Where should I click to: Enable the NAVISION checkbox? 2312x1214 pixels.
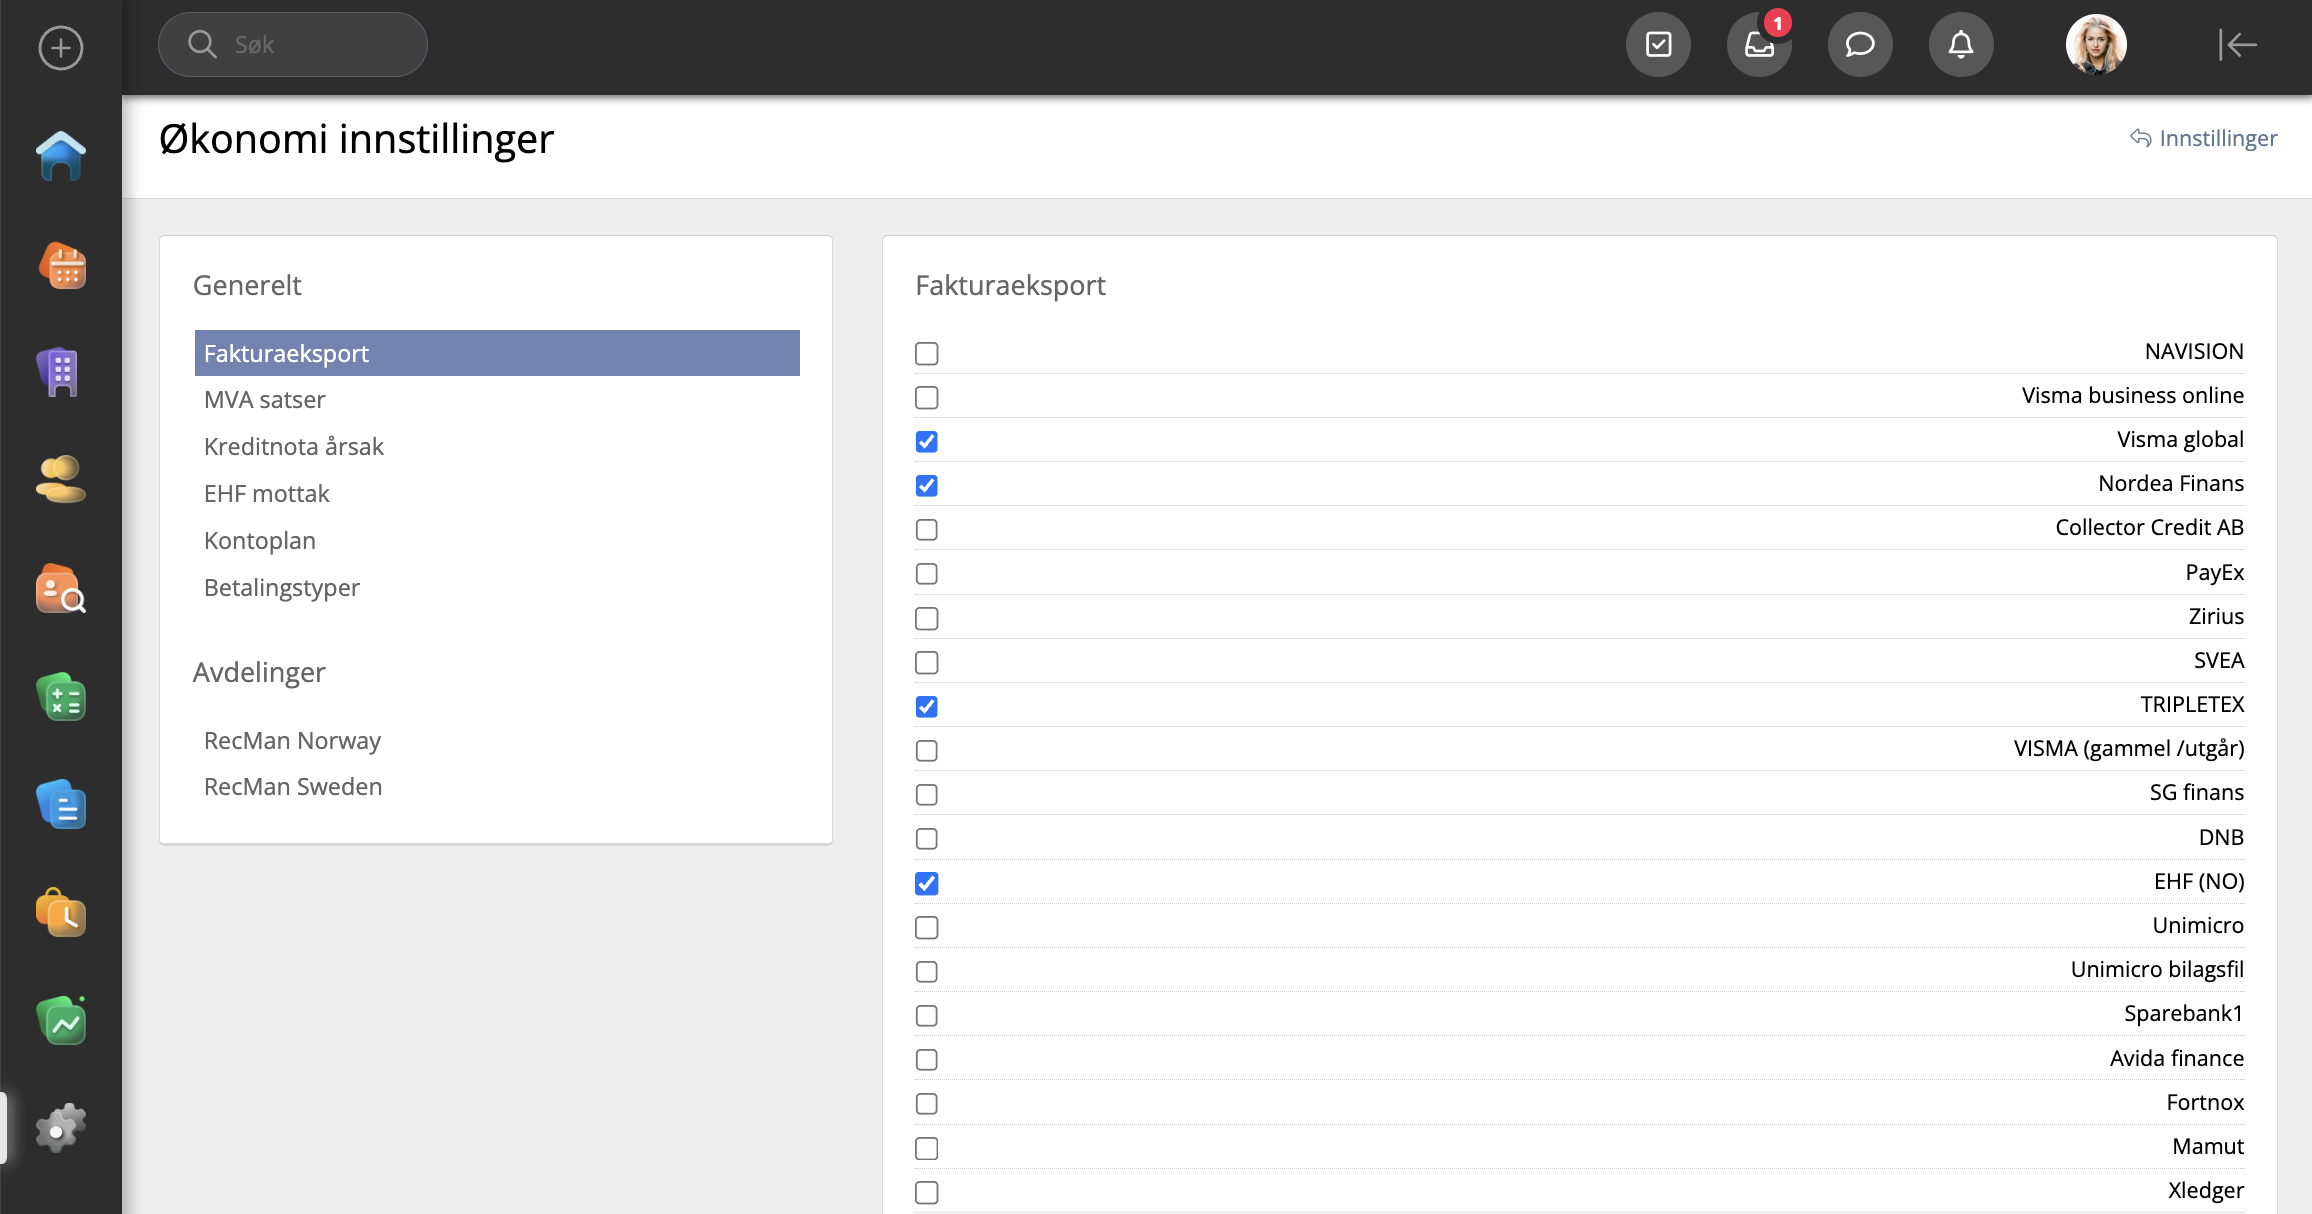click(927, 353)
